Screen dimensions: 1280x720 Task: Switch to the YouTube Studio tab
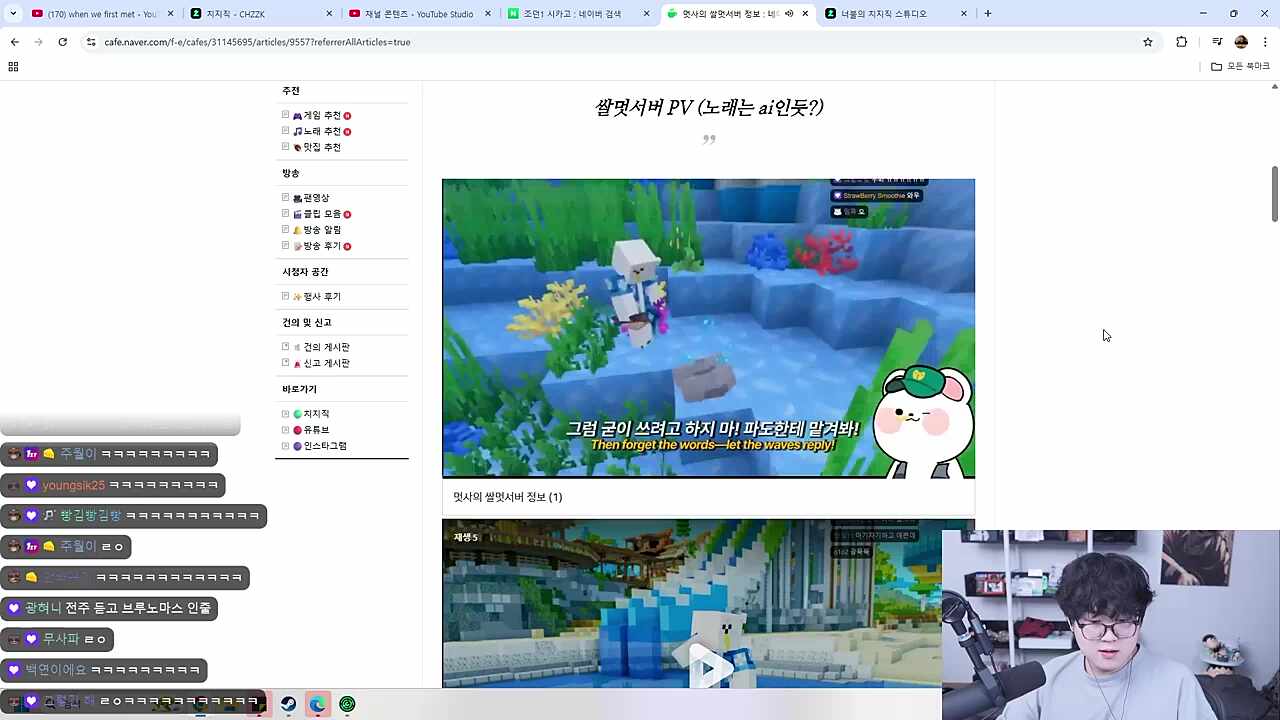tap(420, 14)
